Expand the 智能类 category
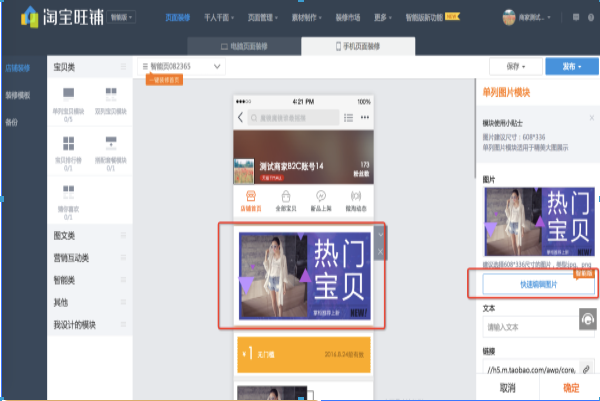Viewport: 600px width, 401px height. pyautogui.click(x=90, y=280)
